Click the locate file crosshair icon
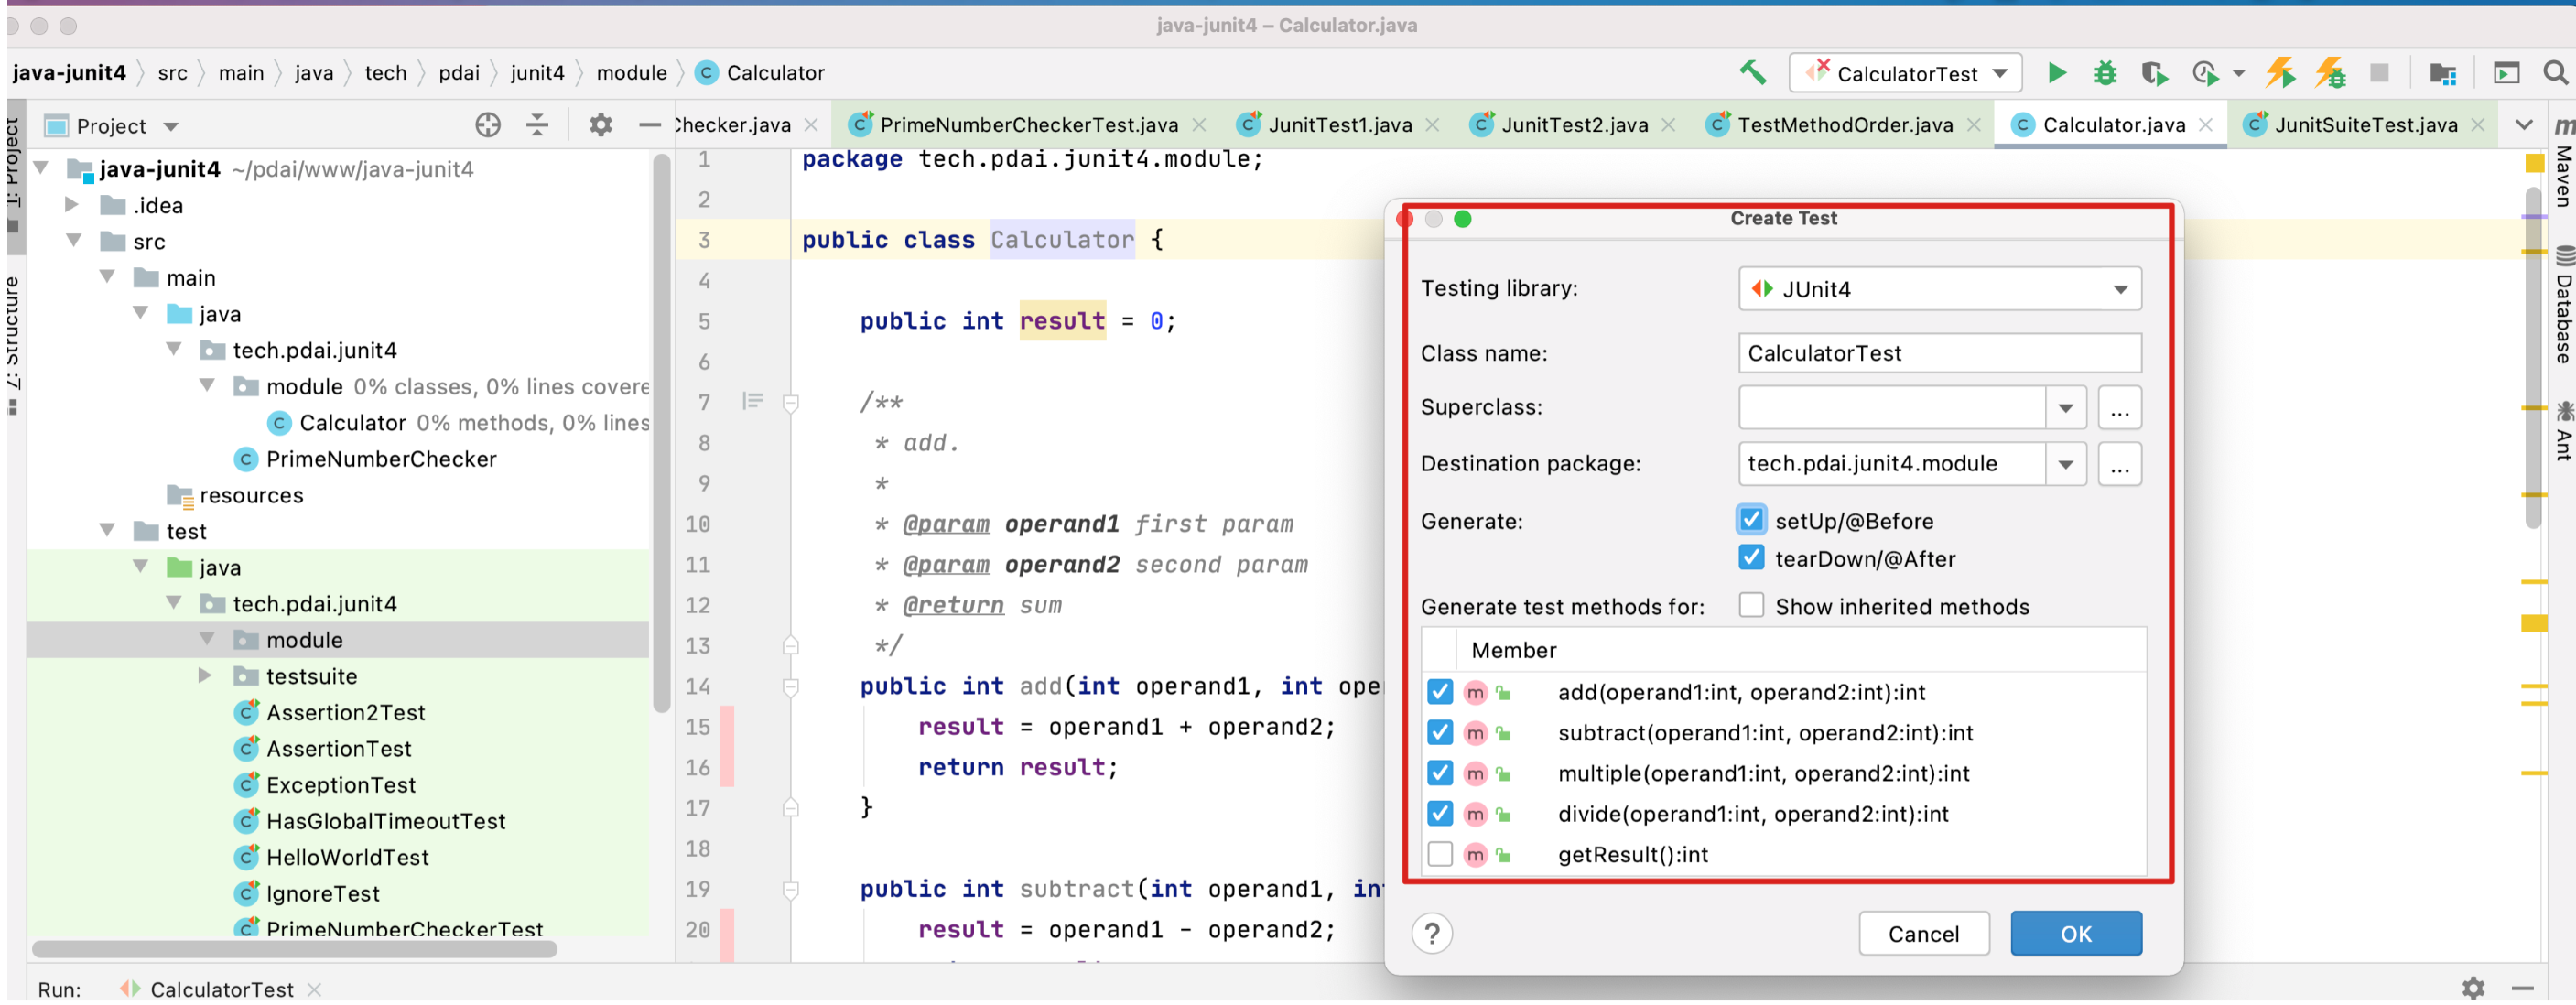This screenshot has height=1005, width=2576. pyautogui.click(x=487, y=125)
